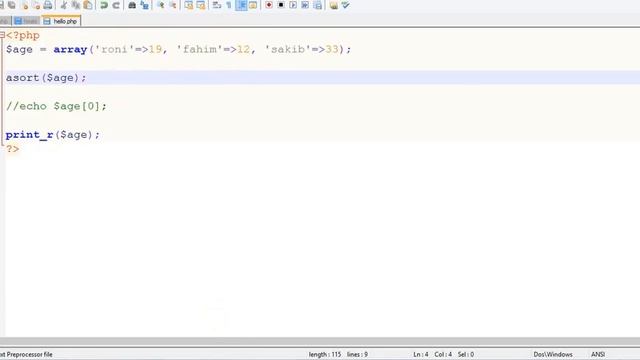Click the Cut scissors icon
This screenshot has height=360, width=640.
coord(64,5)
